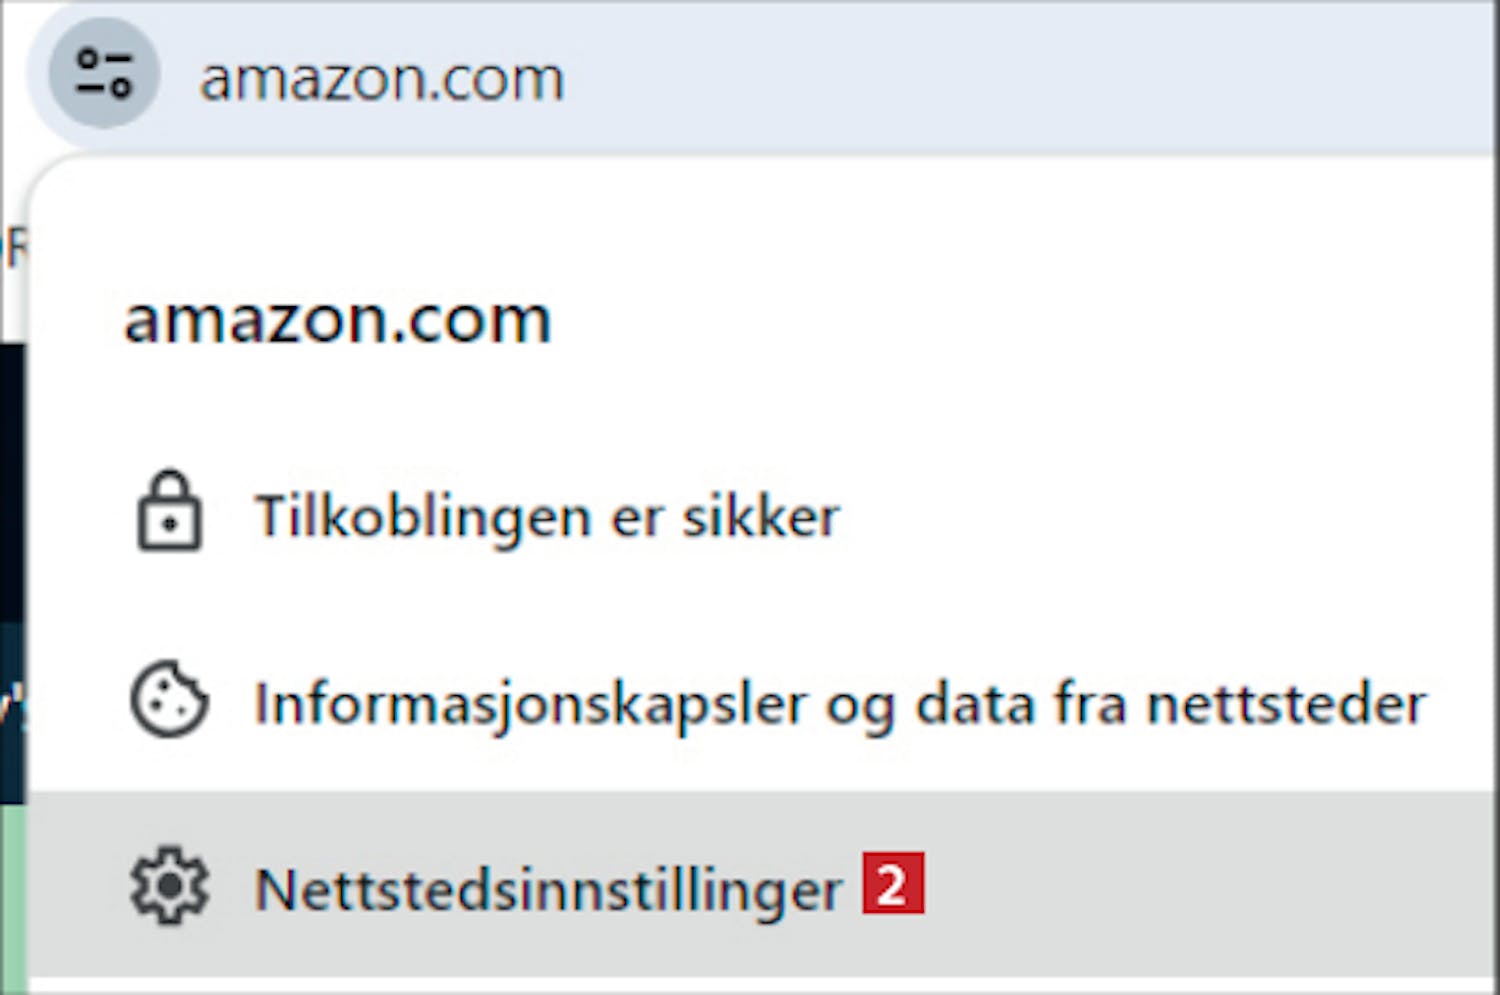Click the bold amazon.com popup heading

click(x=337, y=320)
